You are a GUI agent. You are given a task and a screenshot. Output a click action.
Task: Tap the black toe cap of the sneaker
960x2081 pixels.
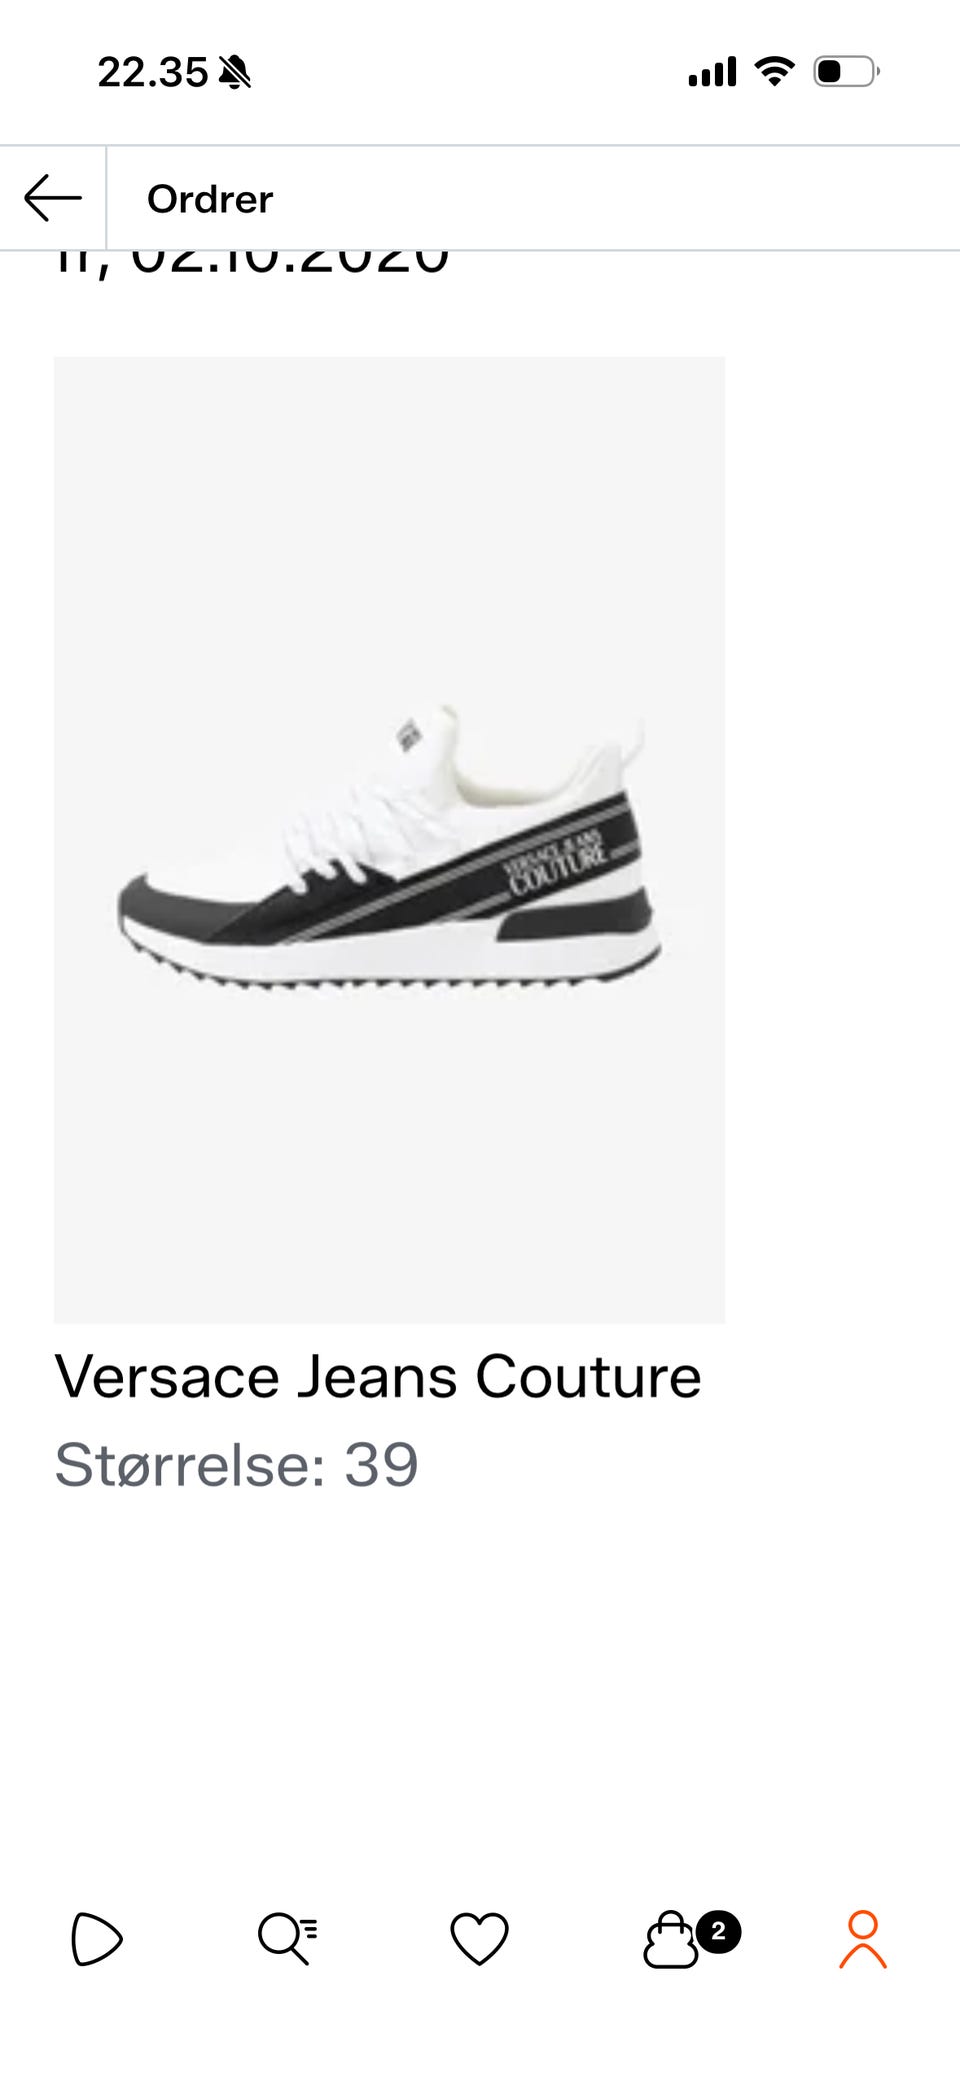(170, 904)
